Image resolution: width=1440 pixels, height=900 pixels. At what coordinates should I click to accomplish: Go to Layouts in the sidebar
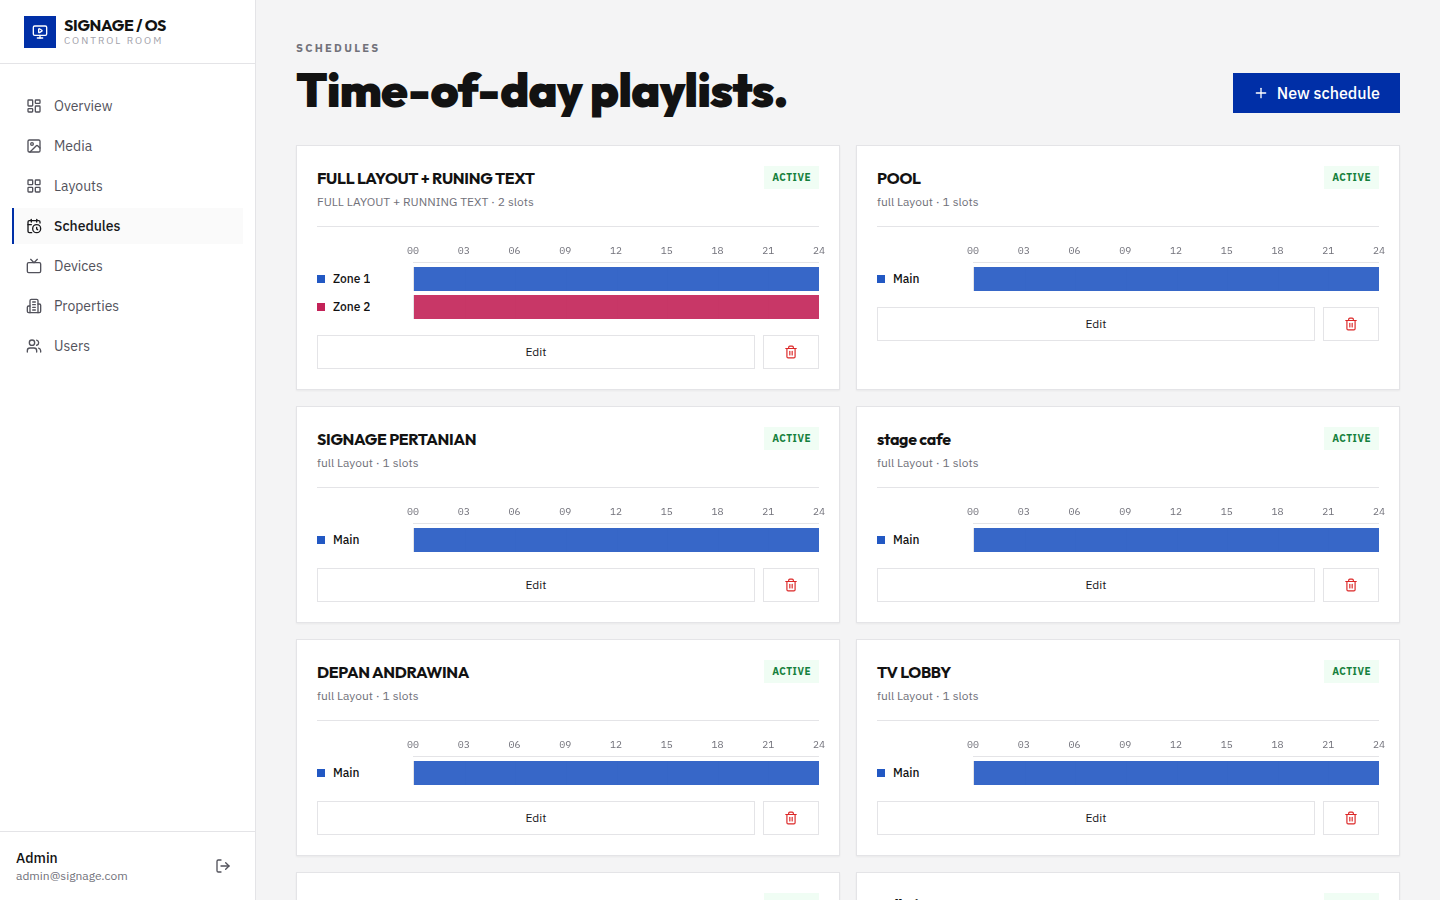point(127,186)
